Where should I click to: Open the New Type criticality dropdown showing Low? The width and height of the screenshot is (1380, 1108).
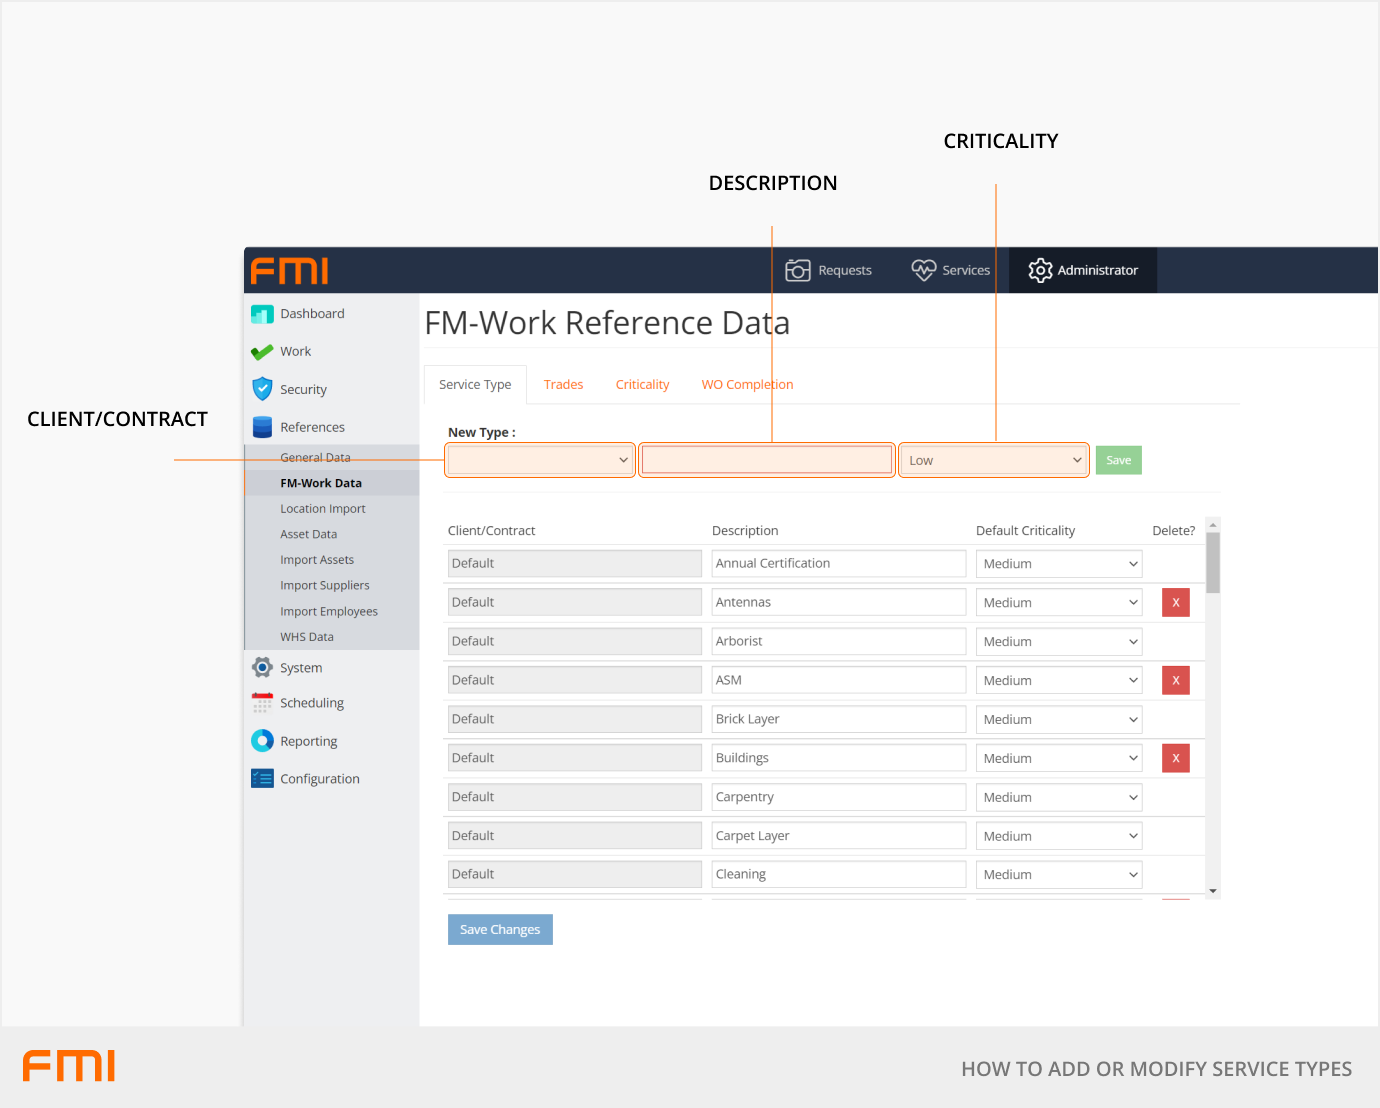[994, 460]
